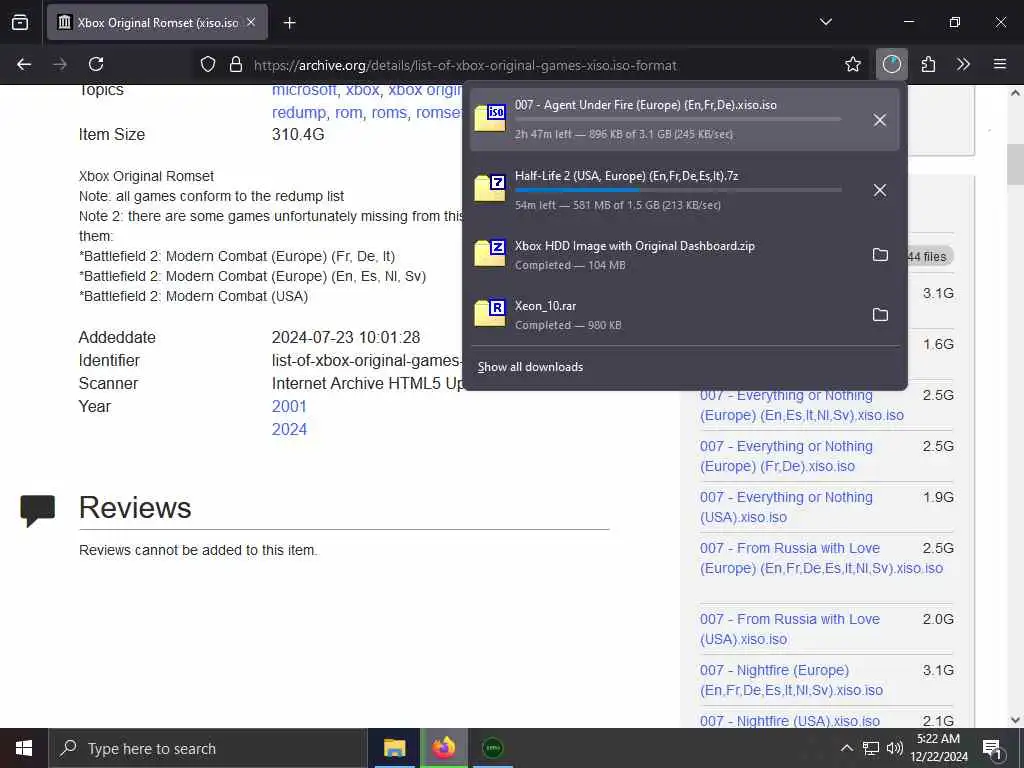Click the Reviews heading
This screenshot has height=768, width=1024.
pos(135,507)
